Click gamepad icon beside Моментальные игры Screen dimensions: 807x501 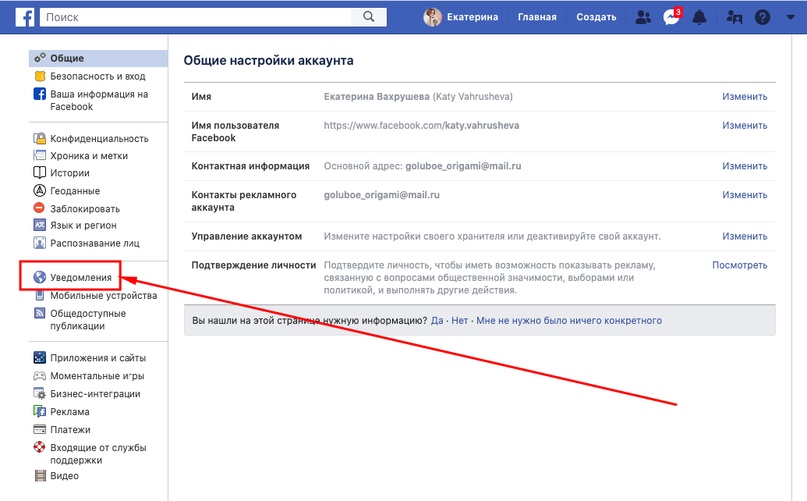40,376
